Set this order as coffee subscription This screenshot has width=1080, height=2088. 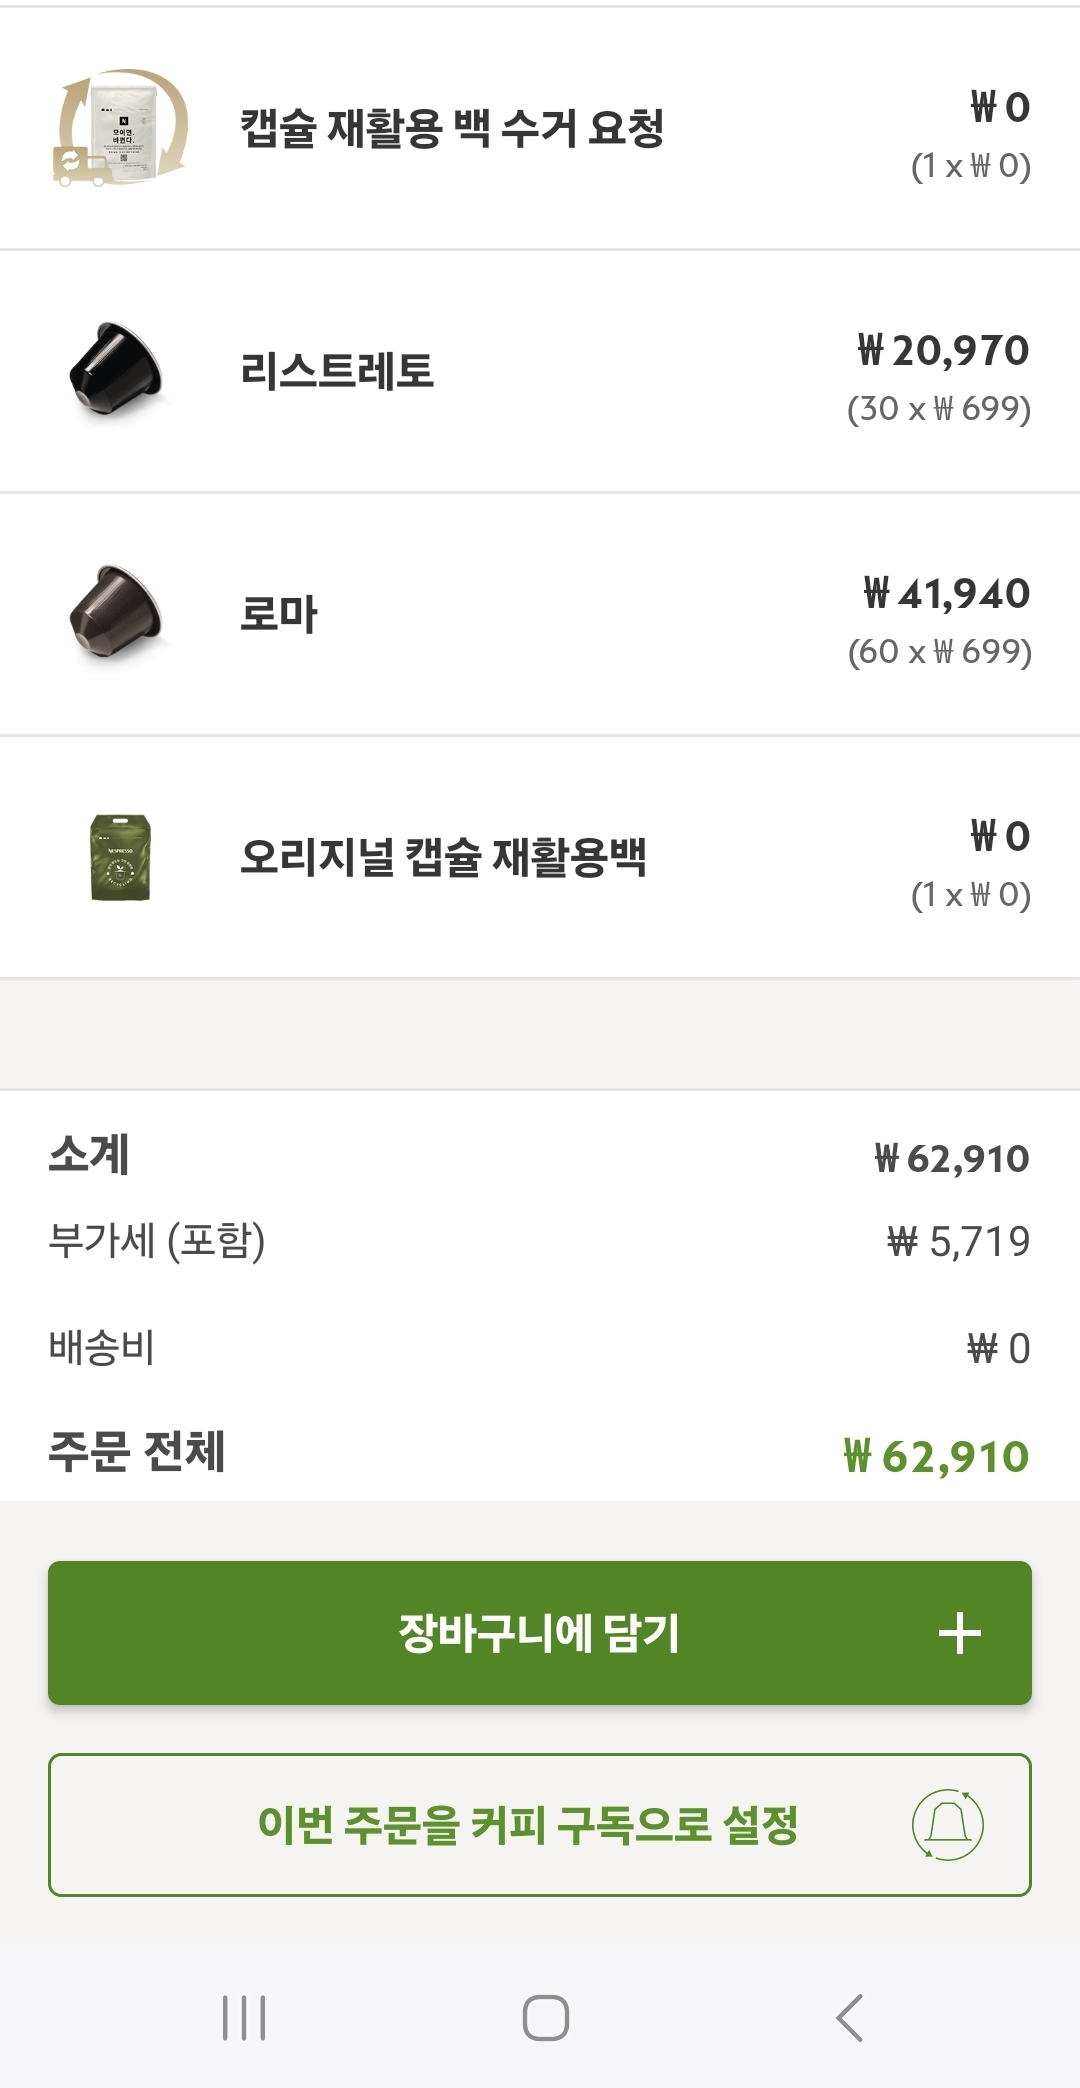528,1825
